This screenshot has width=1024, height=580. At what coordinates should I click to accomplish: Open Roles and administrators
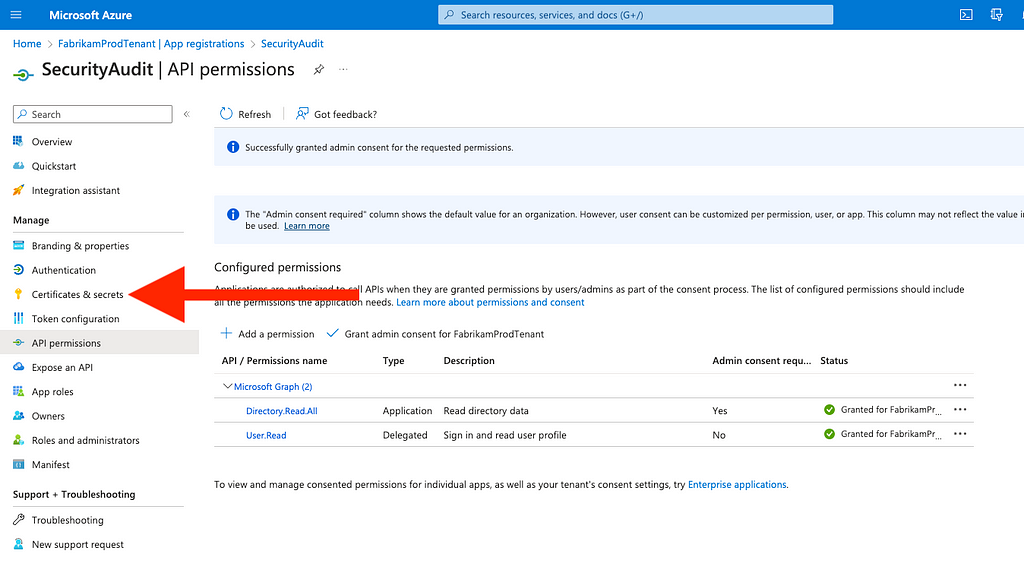tap(86, 440)
